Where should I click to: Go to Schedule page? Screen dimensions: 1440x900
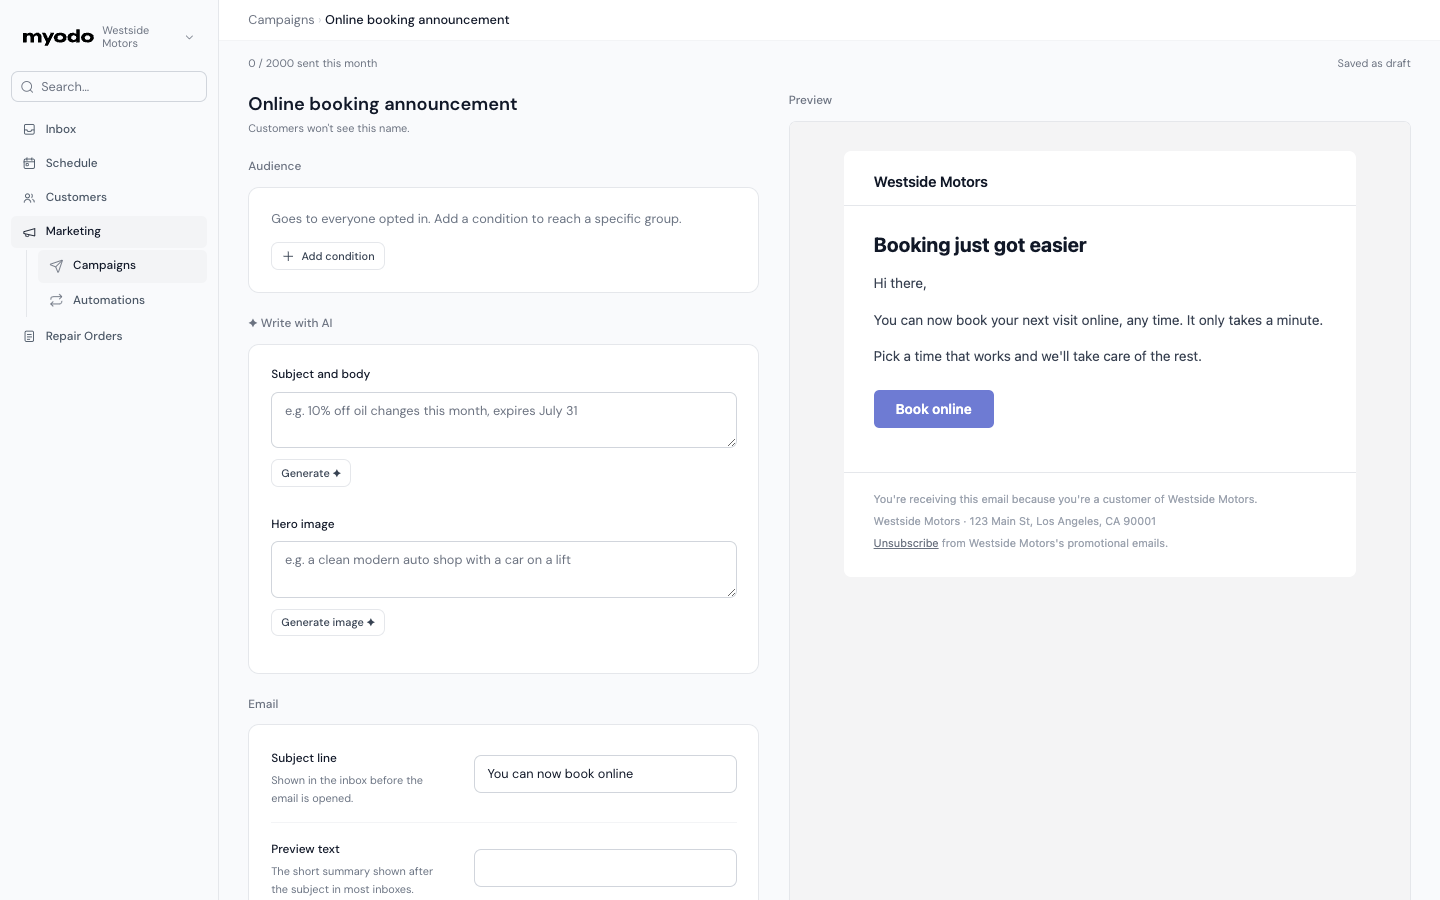coord(109,163)
